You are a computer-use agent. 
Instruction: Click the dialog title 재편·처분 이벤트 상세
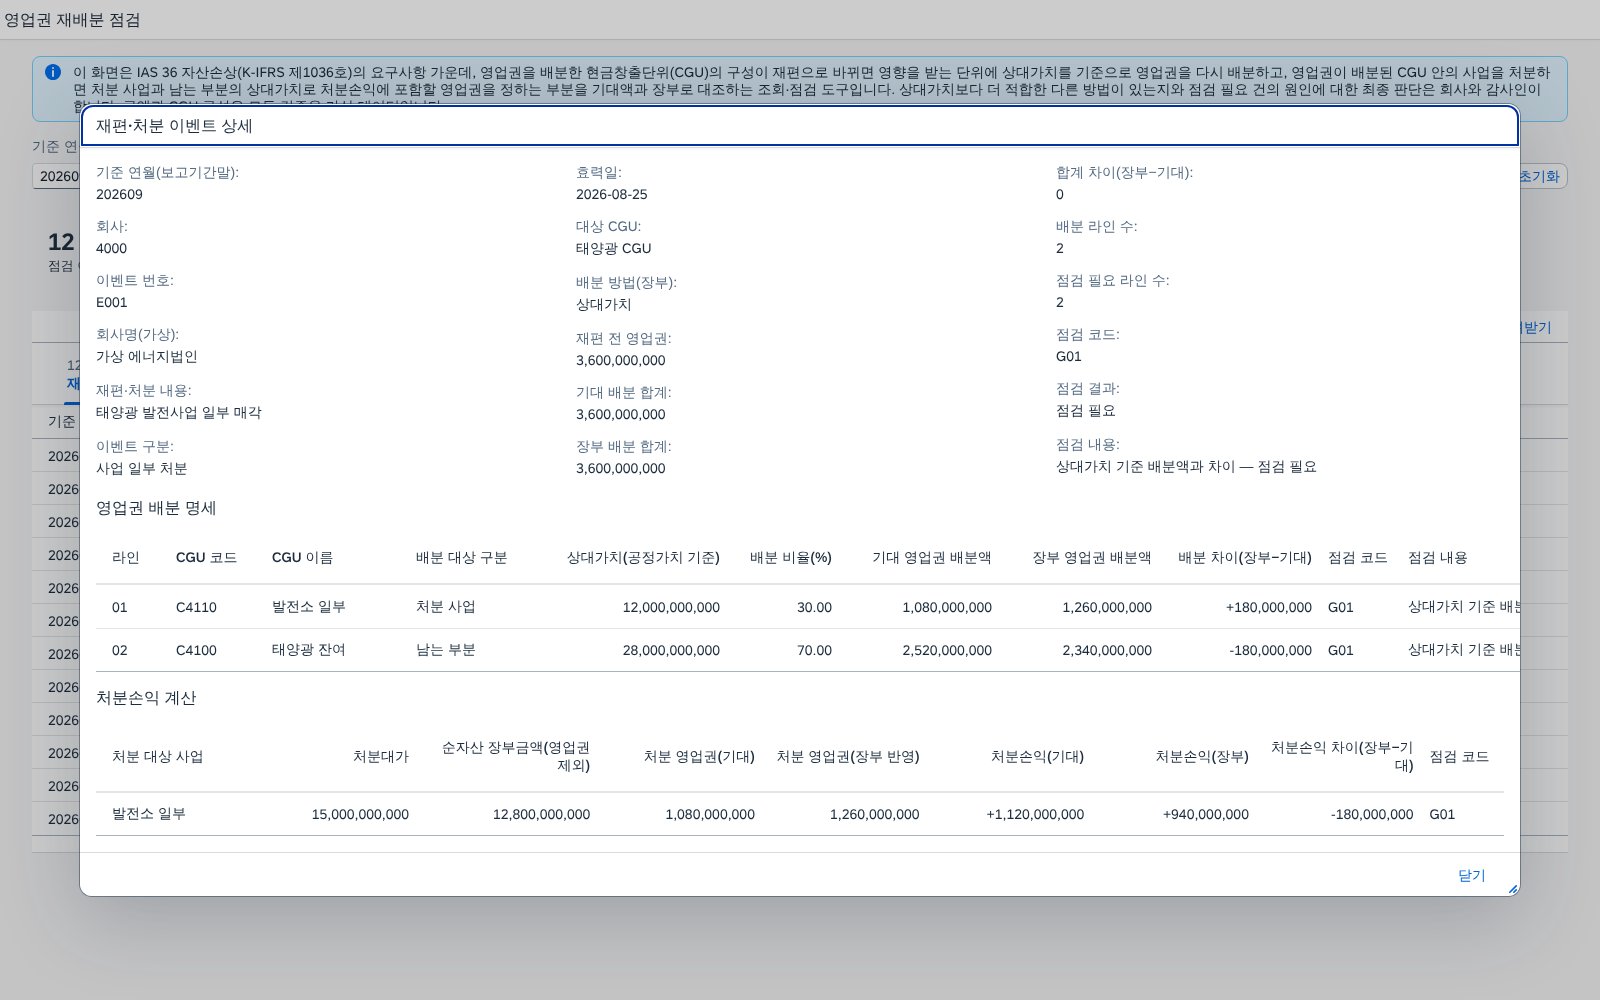(x=174, y=126)
